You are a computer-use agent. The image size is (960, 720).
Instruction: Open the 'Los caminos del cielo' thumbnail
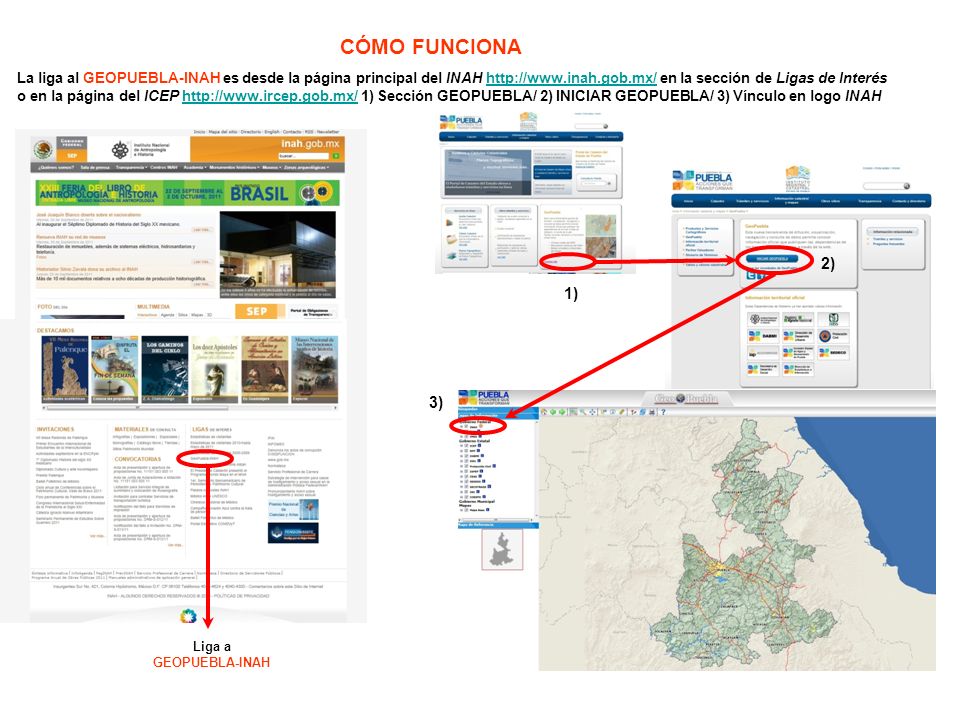click(164, 369)
